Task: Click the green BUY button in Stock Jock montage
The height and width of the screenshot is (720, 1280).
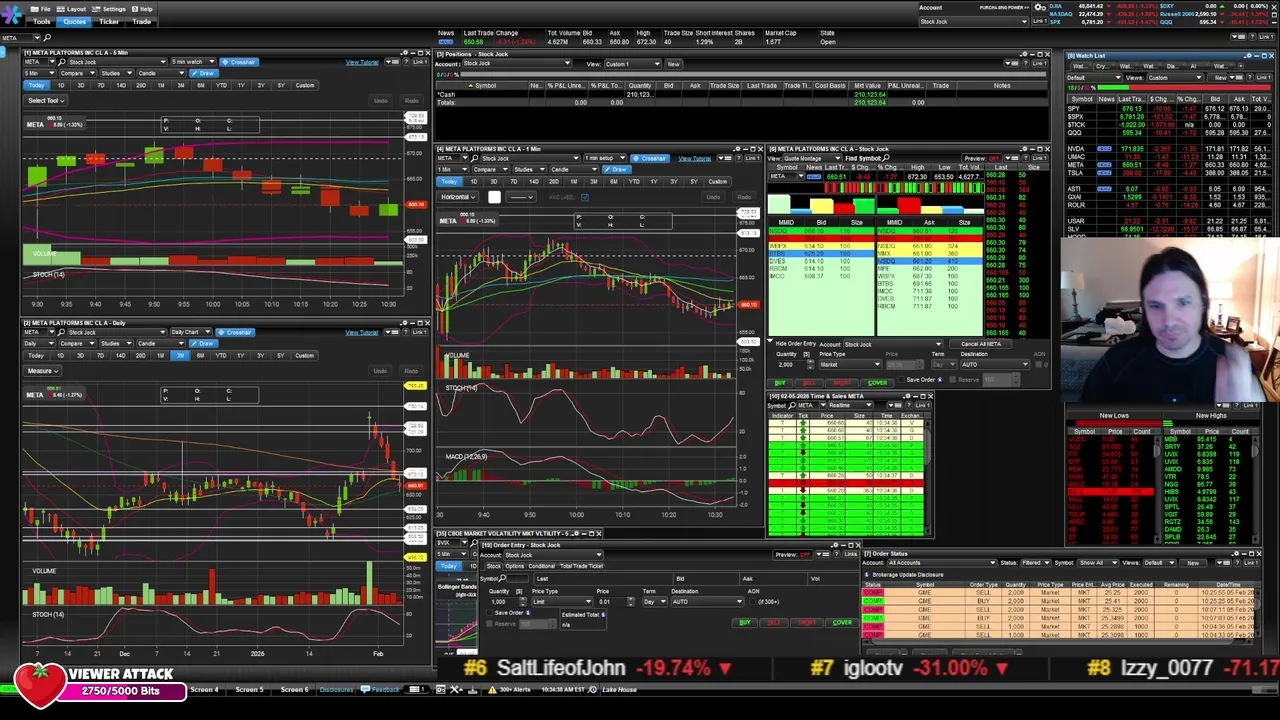Action: coord(781,382)
